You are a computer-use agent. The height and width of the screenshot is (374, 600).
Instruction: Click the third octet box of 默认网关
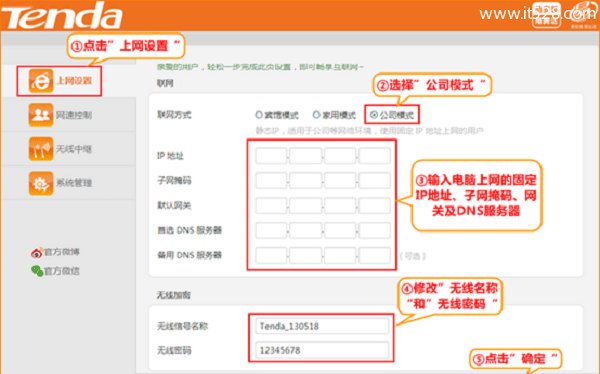point(340,206)
